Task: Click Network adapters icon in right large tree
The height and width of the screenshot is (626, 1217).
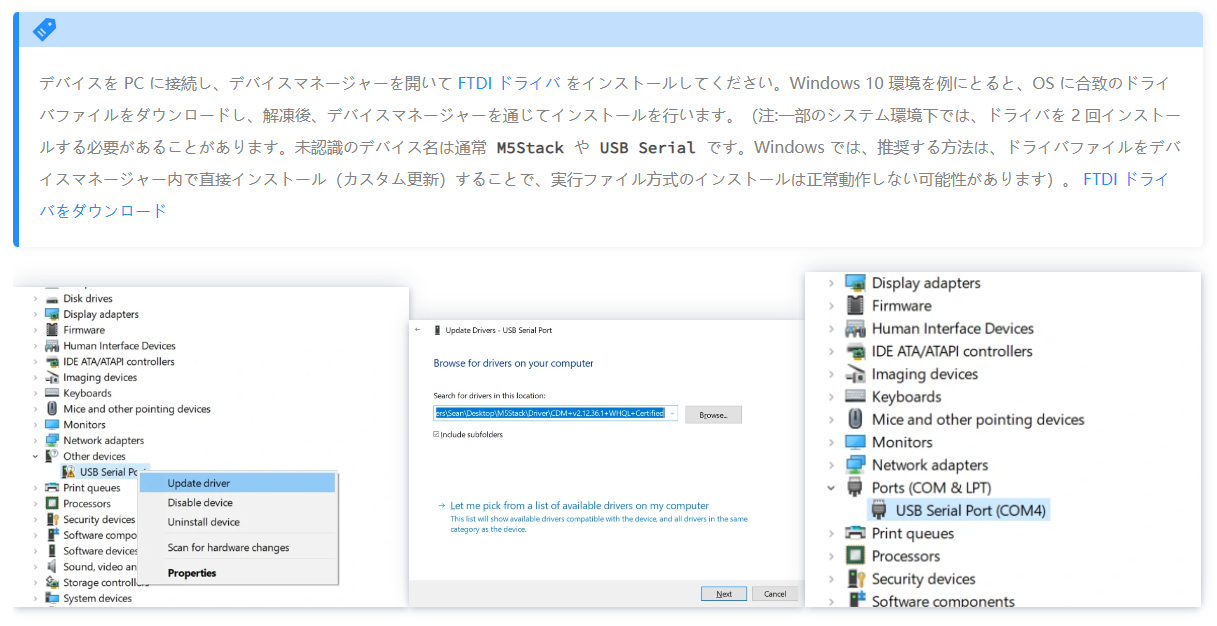Action: (x=855, y=465)
